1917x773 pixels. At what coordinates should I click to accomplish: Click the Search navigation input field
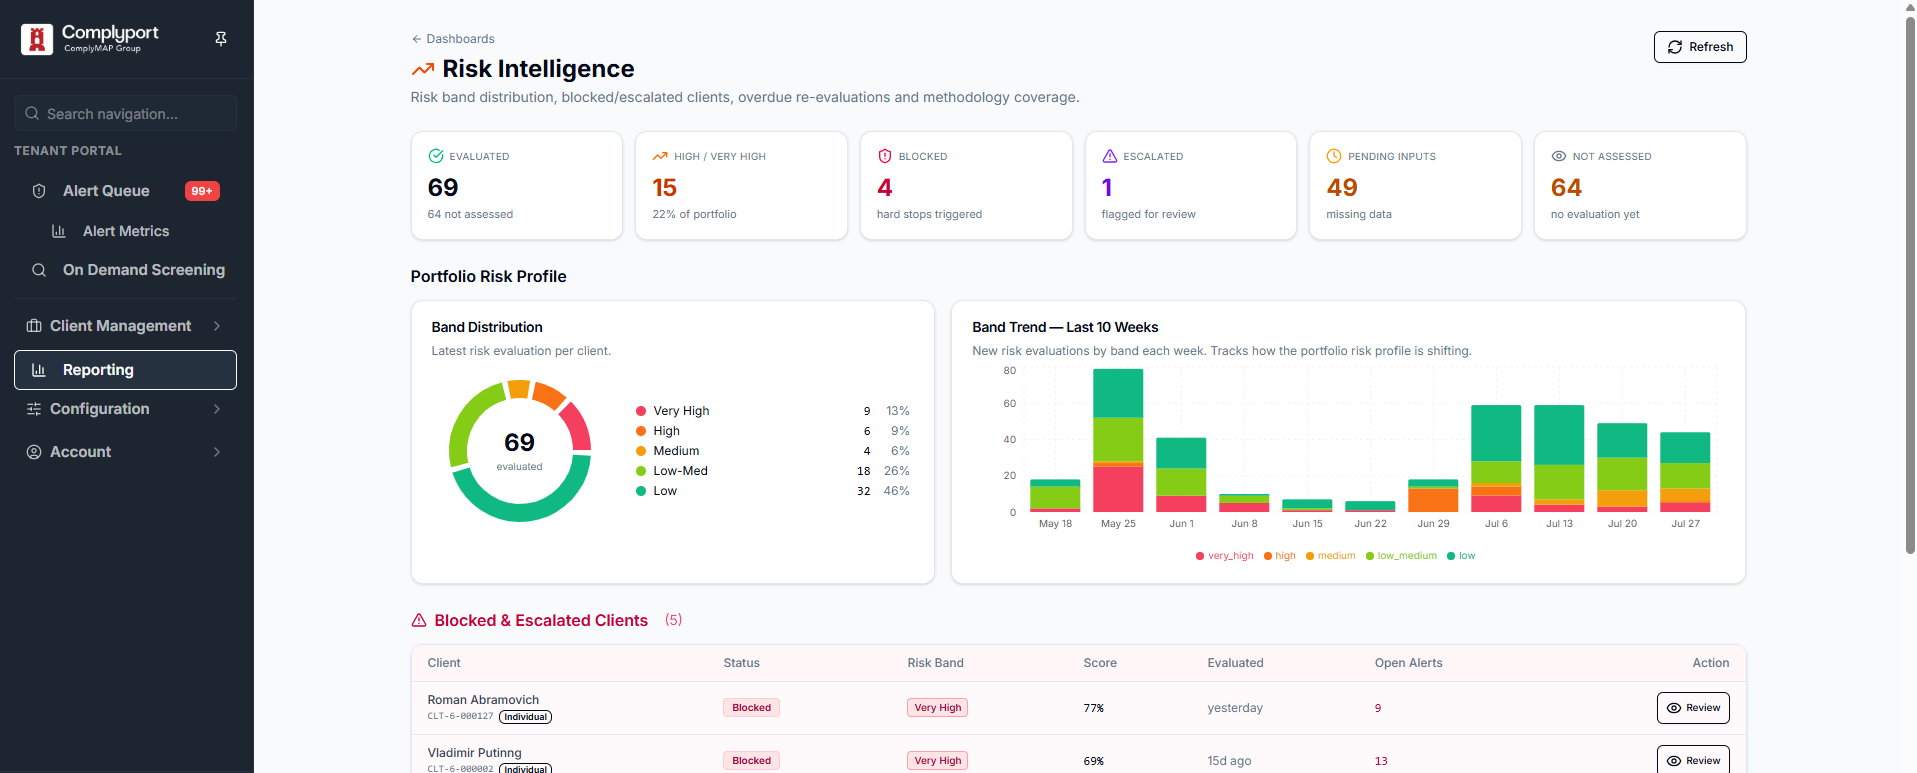tap(125, 113)
